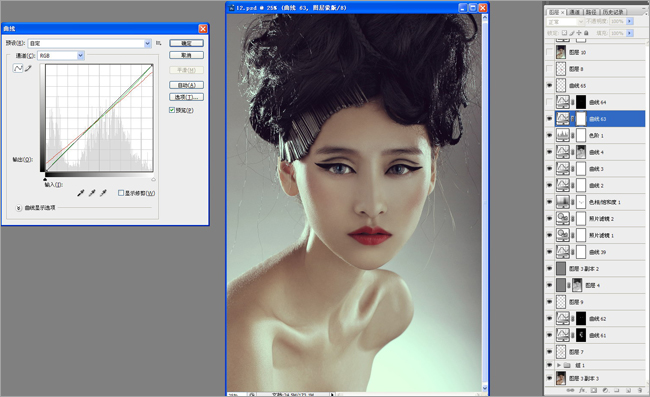Close the Curves dialog

(203, 29)
